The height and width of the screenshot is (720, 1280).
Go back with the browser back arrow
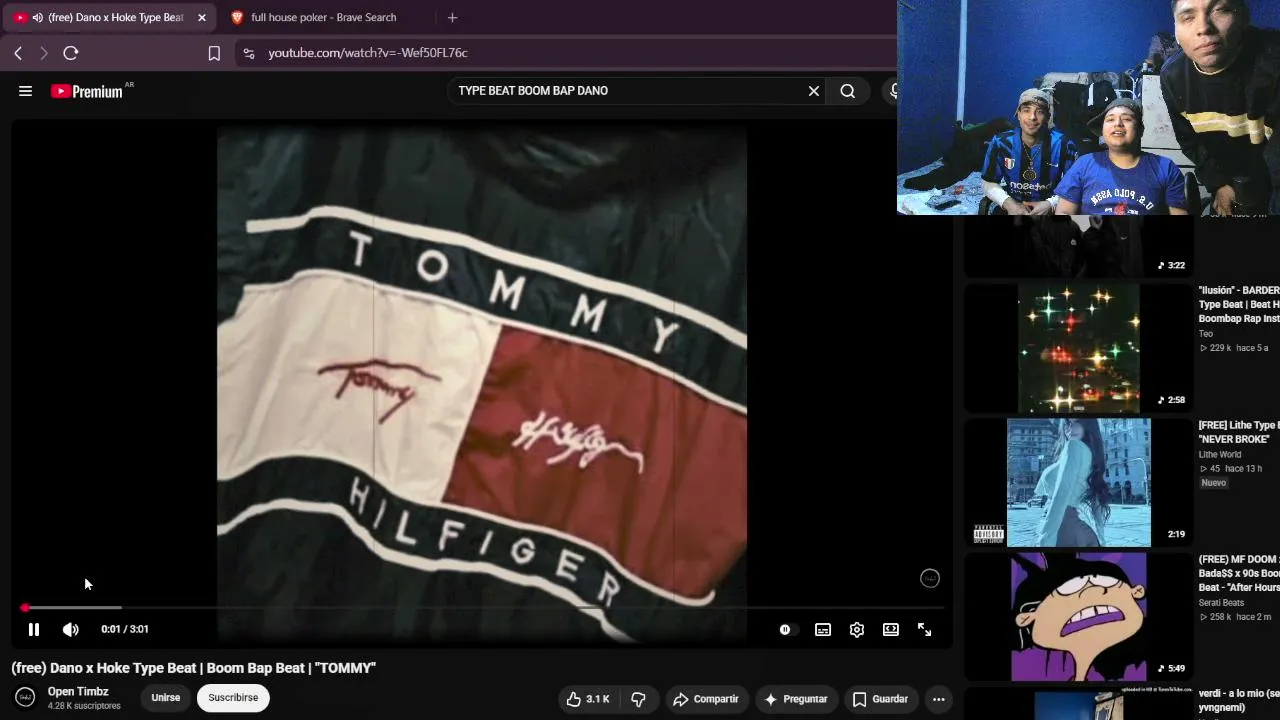(18, 53)
